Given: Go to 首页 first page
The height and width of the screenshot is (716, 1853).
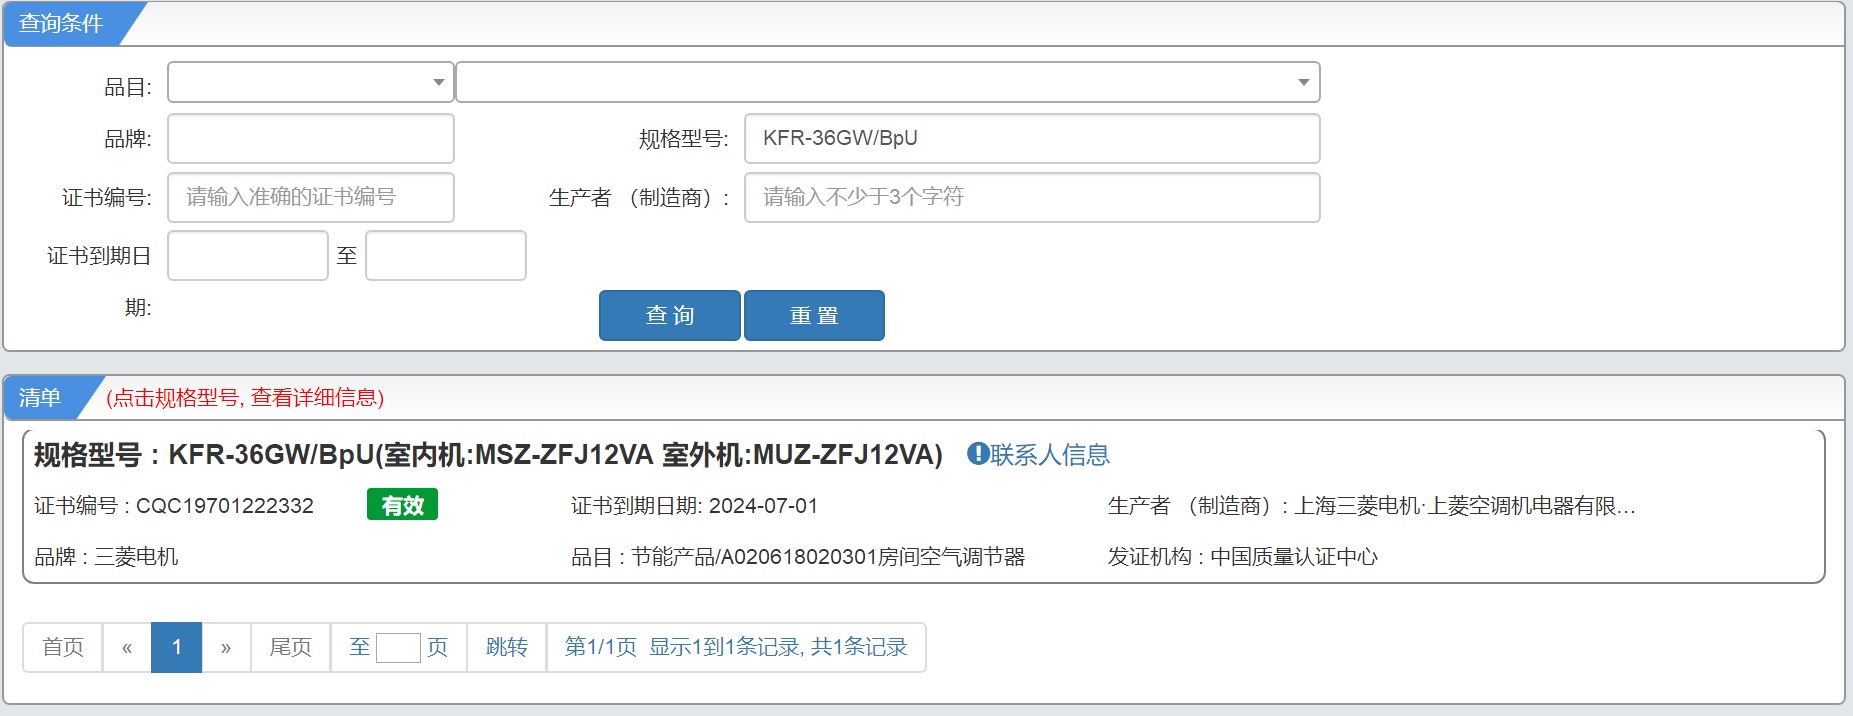Looking at the screenshot, I should pyautogui.click(x=63, y=647).
